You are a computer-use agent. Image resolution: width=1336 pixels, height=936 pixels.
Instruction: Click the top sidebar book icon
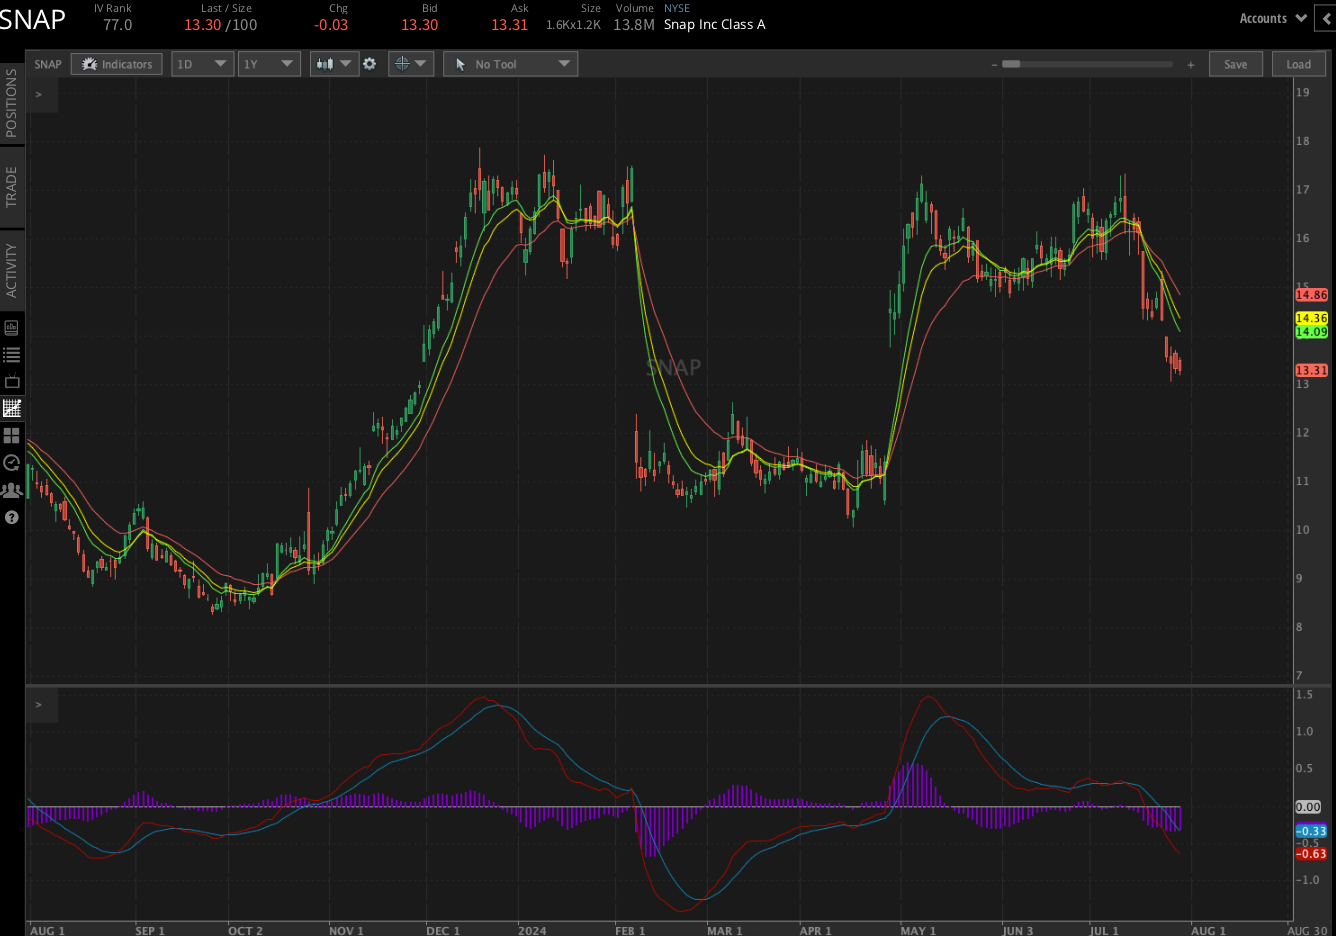pyautogui.click(x=12, y=328)
